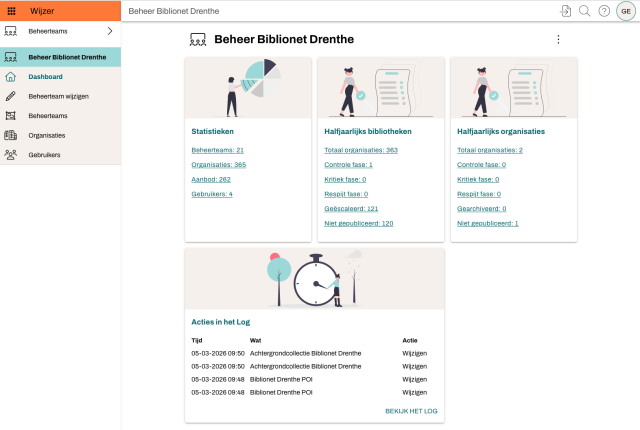
Task: Open the Gearchiveerd: 0 link
Action: coord(481,209)
